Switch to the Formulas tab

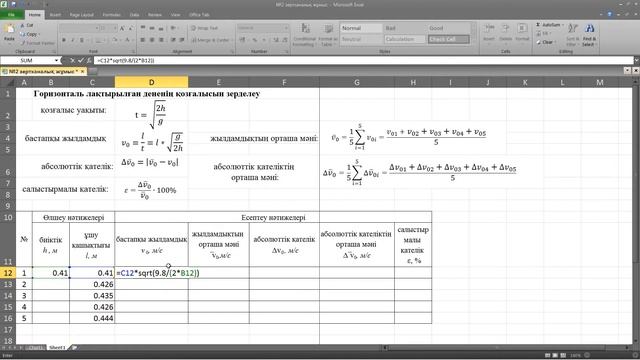111,15
